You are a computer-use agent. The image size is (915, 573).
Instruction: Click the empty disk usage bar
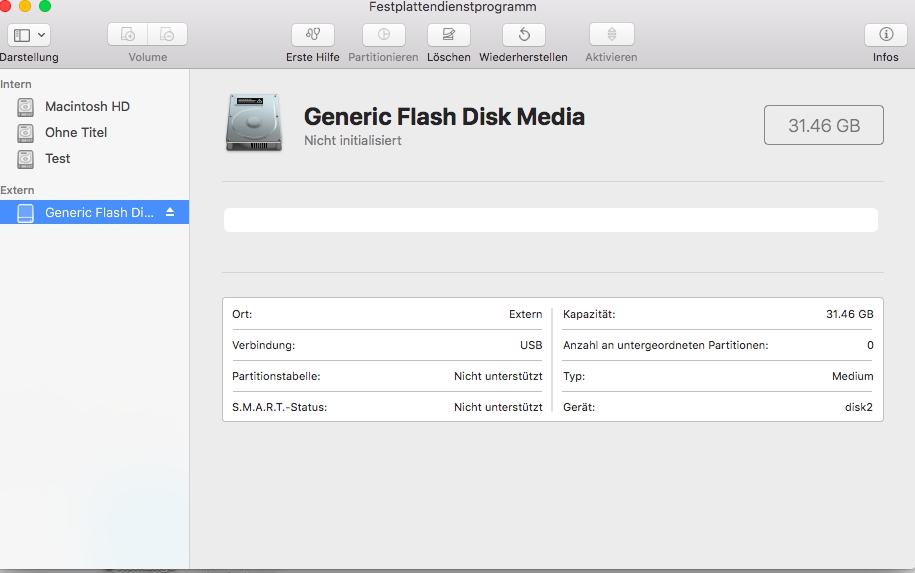tap(551, 220)
